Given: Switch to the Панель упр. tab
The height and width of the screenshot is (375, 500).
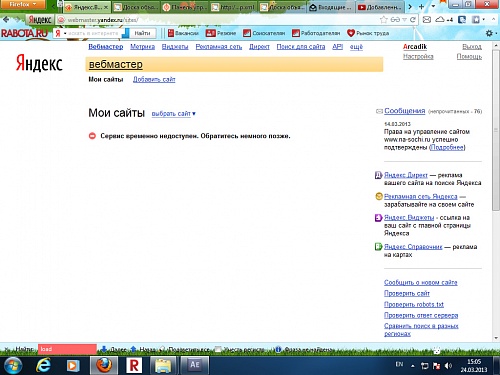Looking at the screenshot, I should [x=185, y=7].
